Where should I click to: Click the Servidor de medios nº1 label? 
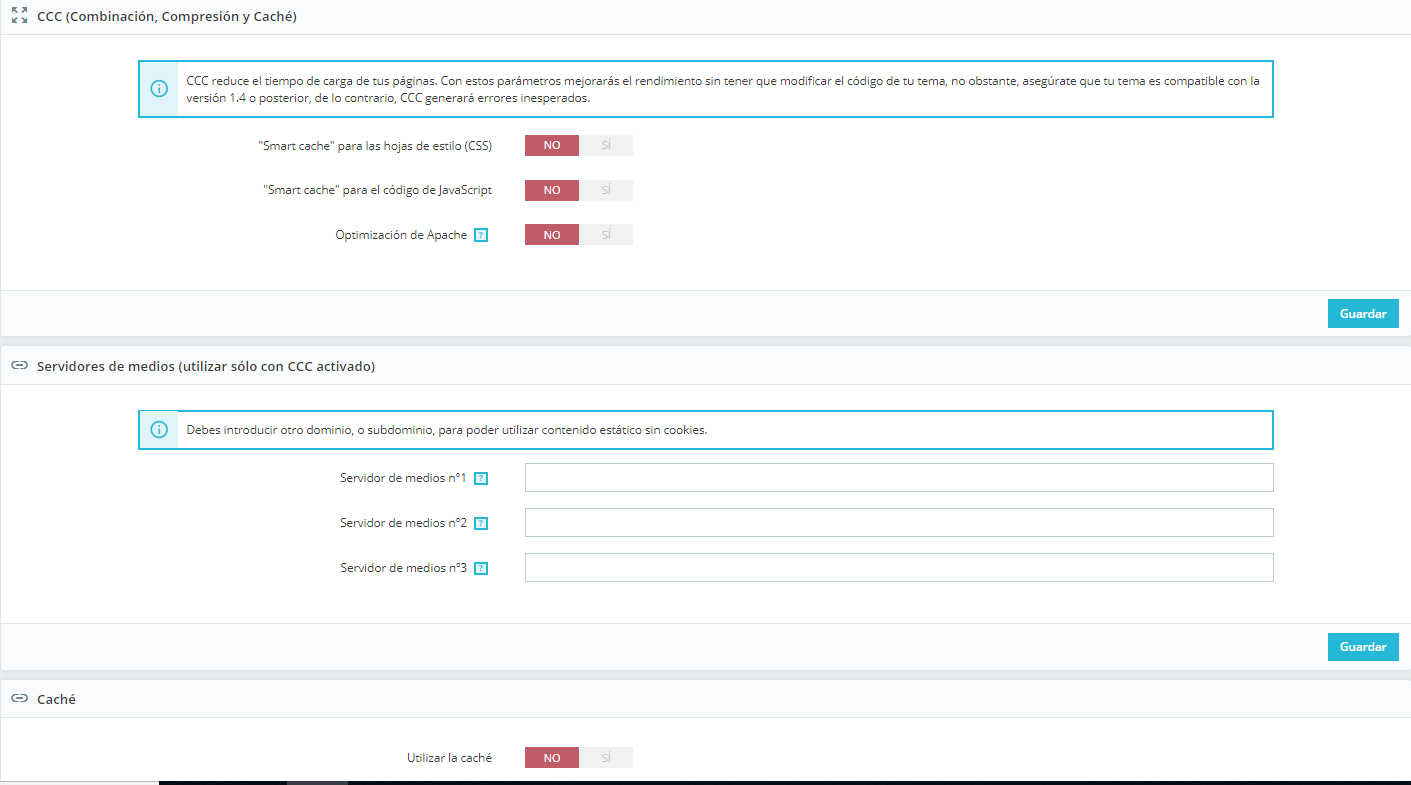404,478
